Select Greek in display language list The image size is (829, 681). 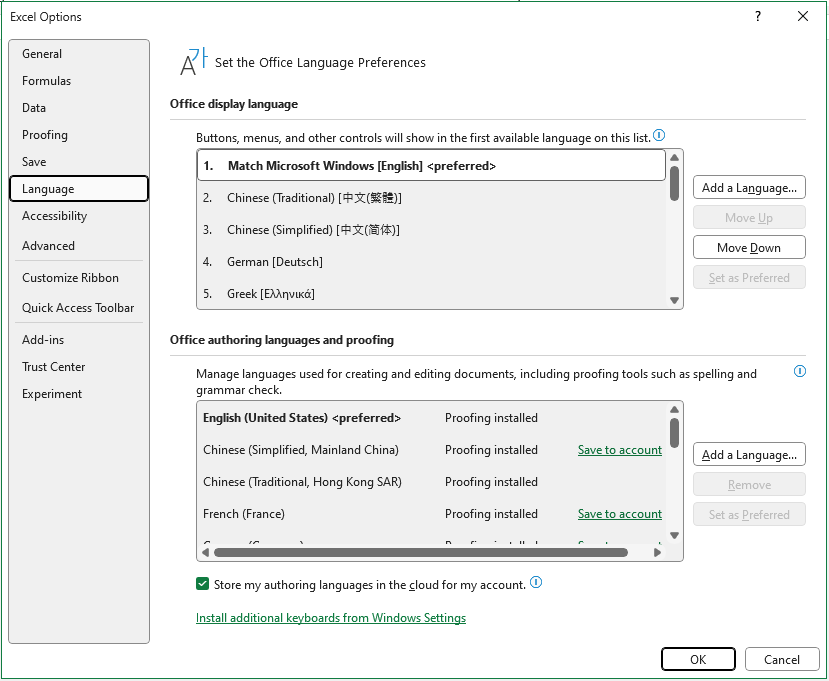click(x=431, y=294)
